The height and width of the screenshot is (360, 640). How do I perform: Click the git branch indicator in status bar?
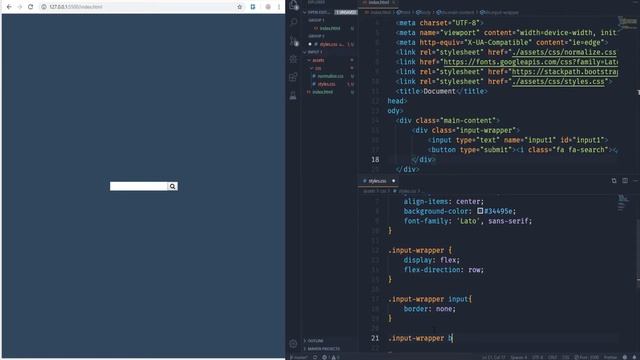(x=300, y=357)
